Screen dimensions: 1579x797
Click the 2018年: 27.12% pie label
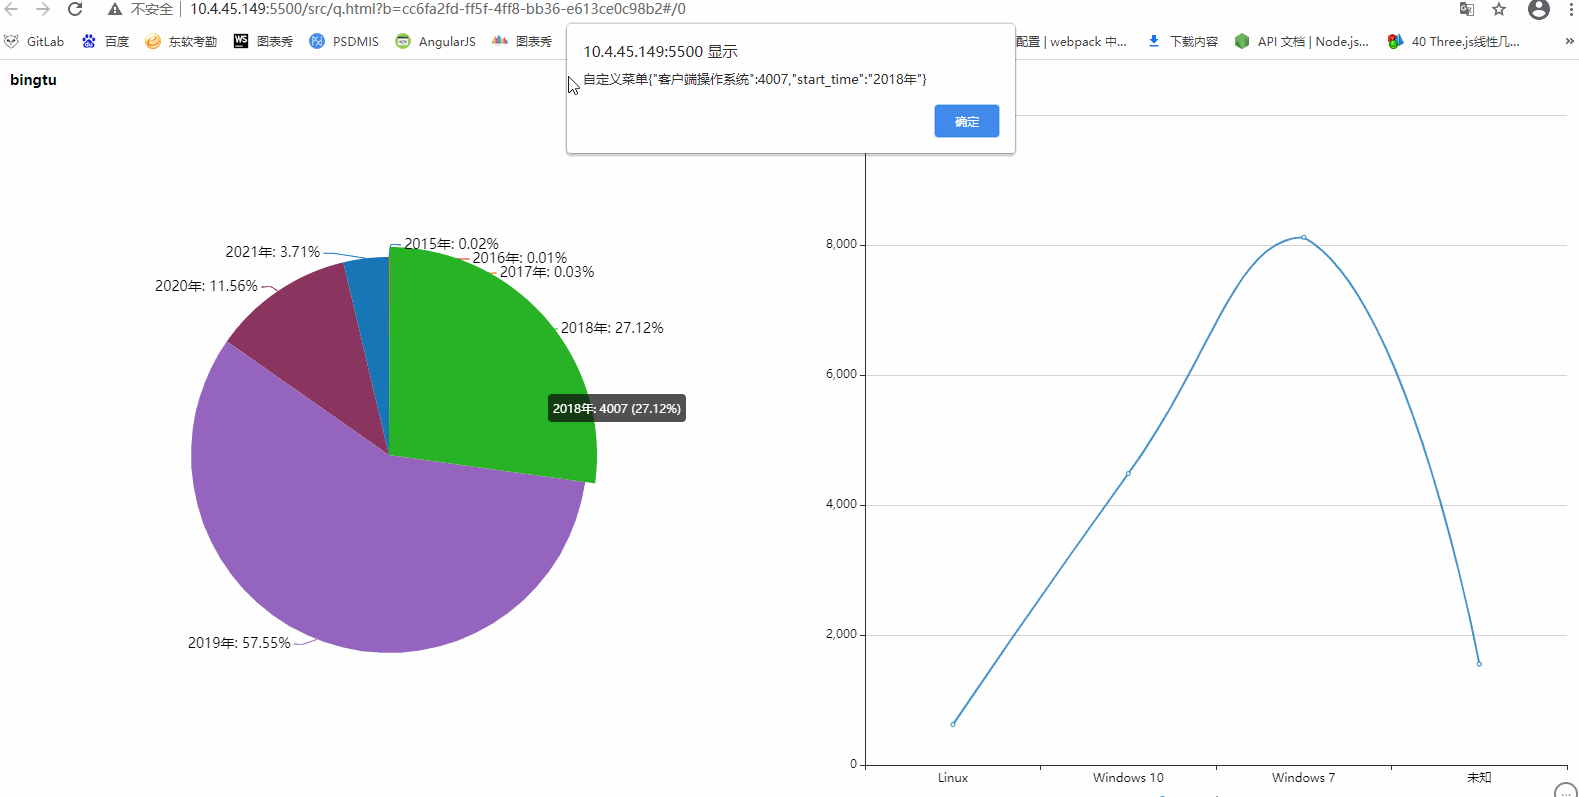(612, 328)
